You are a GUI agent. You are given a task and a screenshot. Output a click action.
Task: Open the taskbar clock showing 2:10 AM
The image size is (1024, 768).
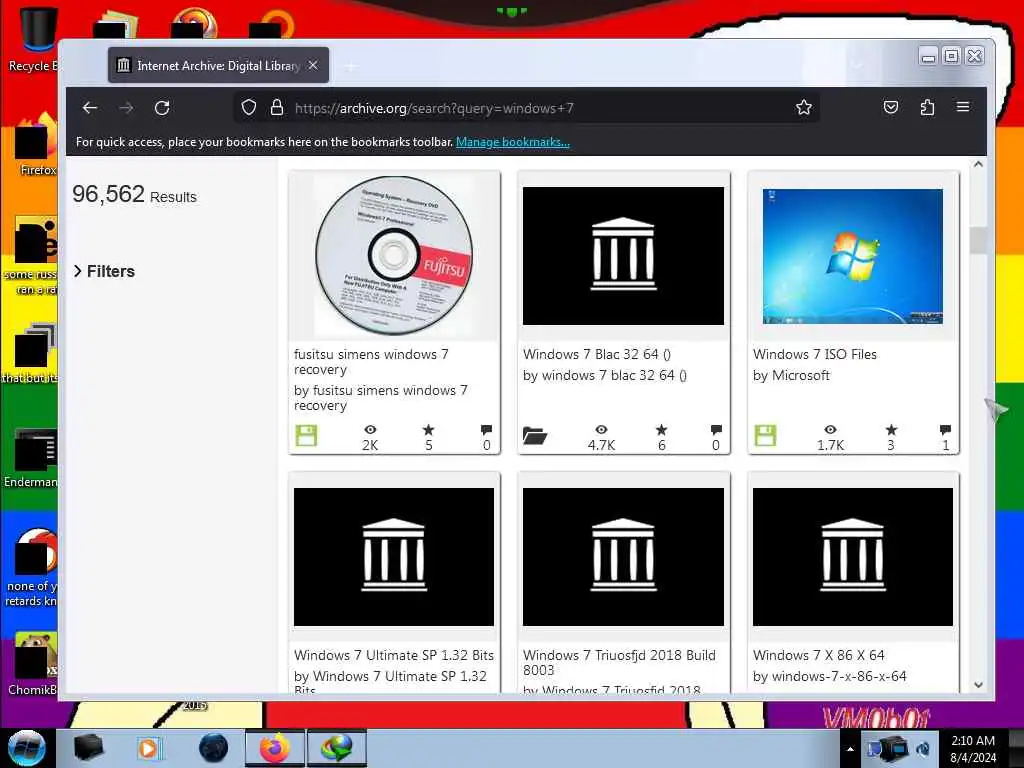pyautogui.click(x=973, y=749)
